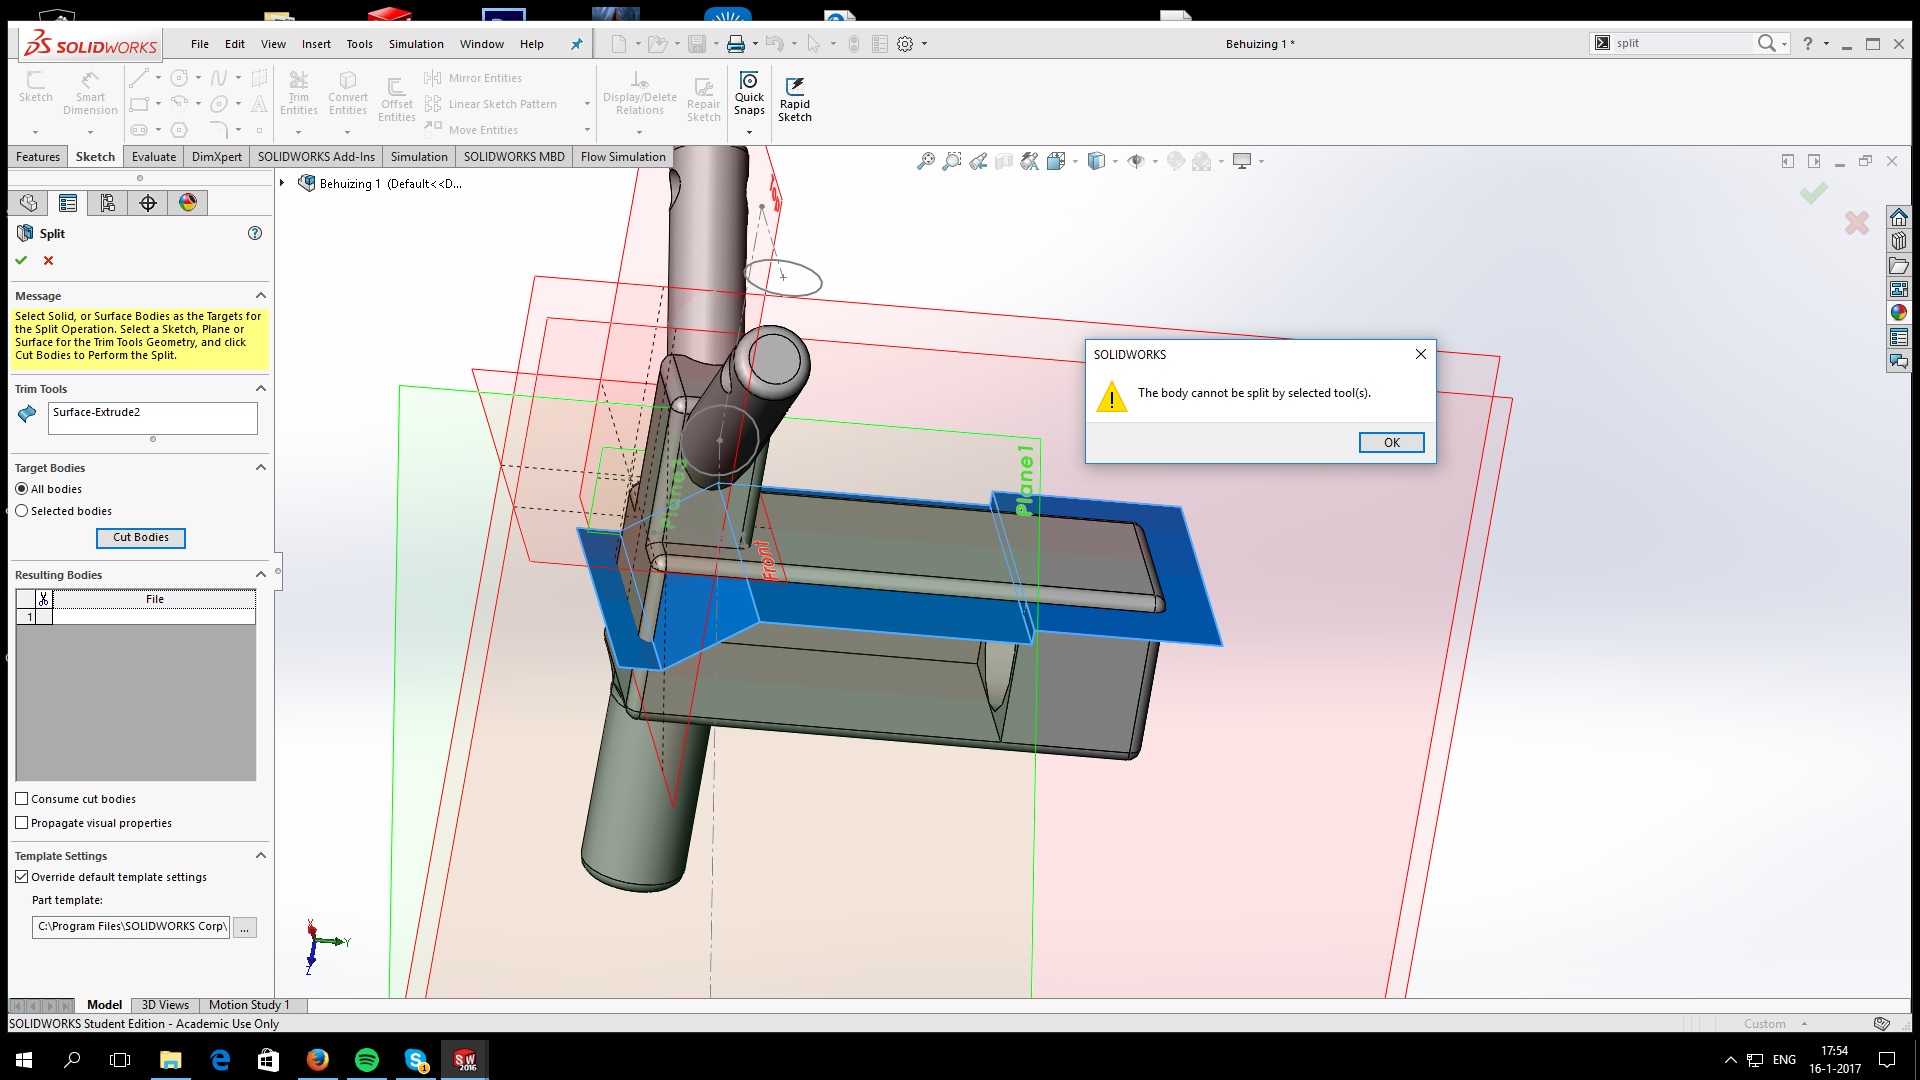Click the Zoom to Fit magnifier icon

coord(925,161)
